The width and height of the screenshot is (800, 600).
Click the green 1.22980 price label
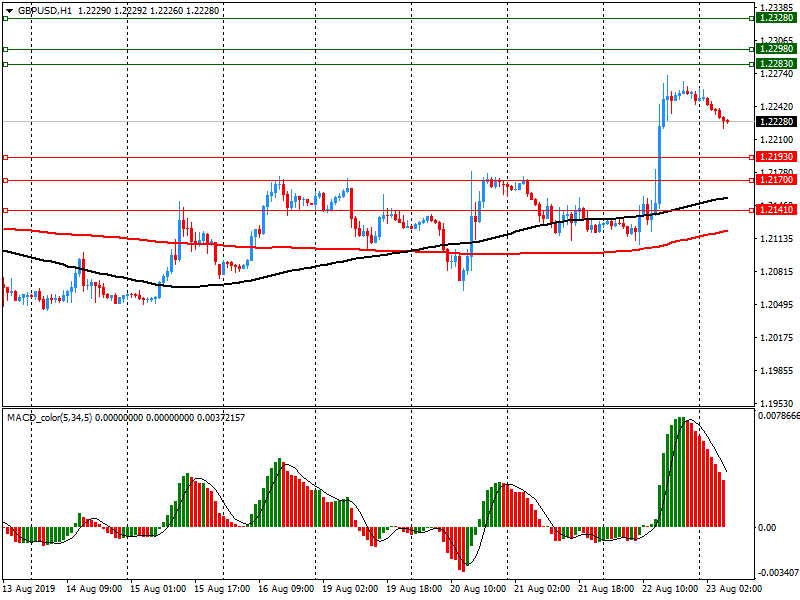click(777, 48)
